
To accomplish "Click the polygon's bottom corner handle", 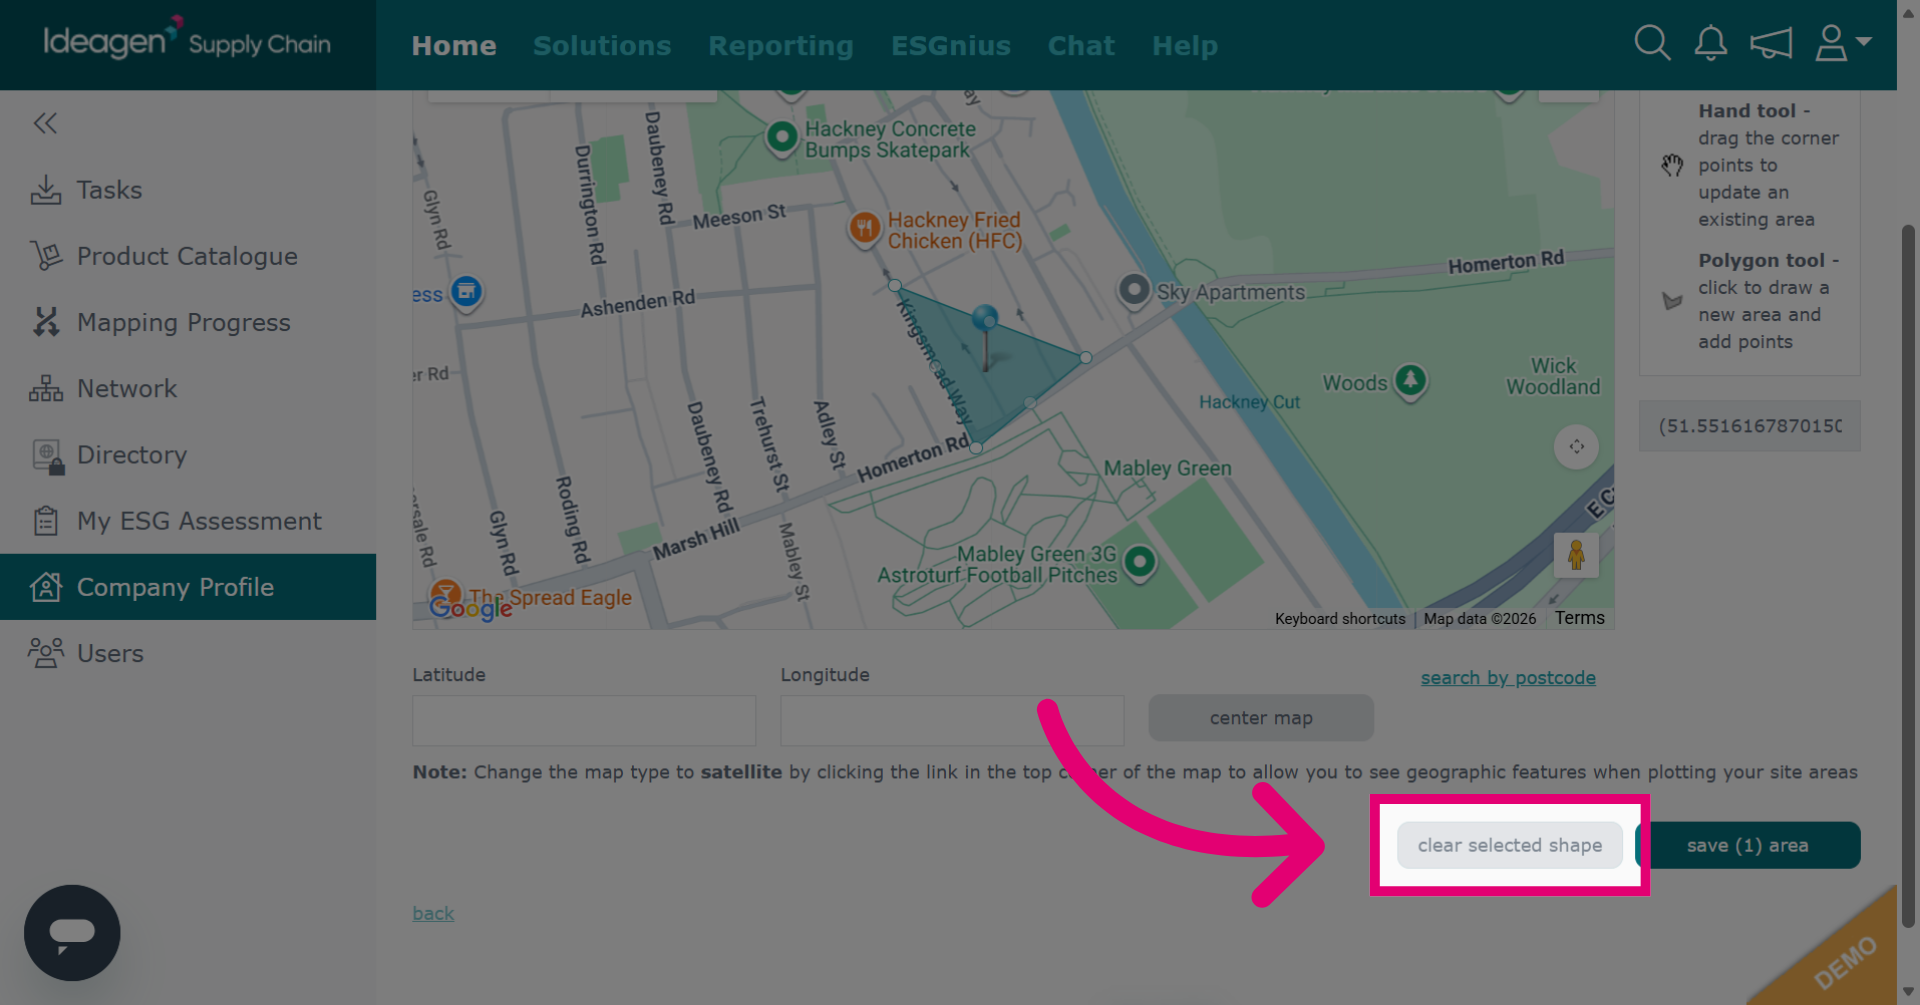I will click(x=976, y=448).
